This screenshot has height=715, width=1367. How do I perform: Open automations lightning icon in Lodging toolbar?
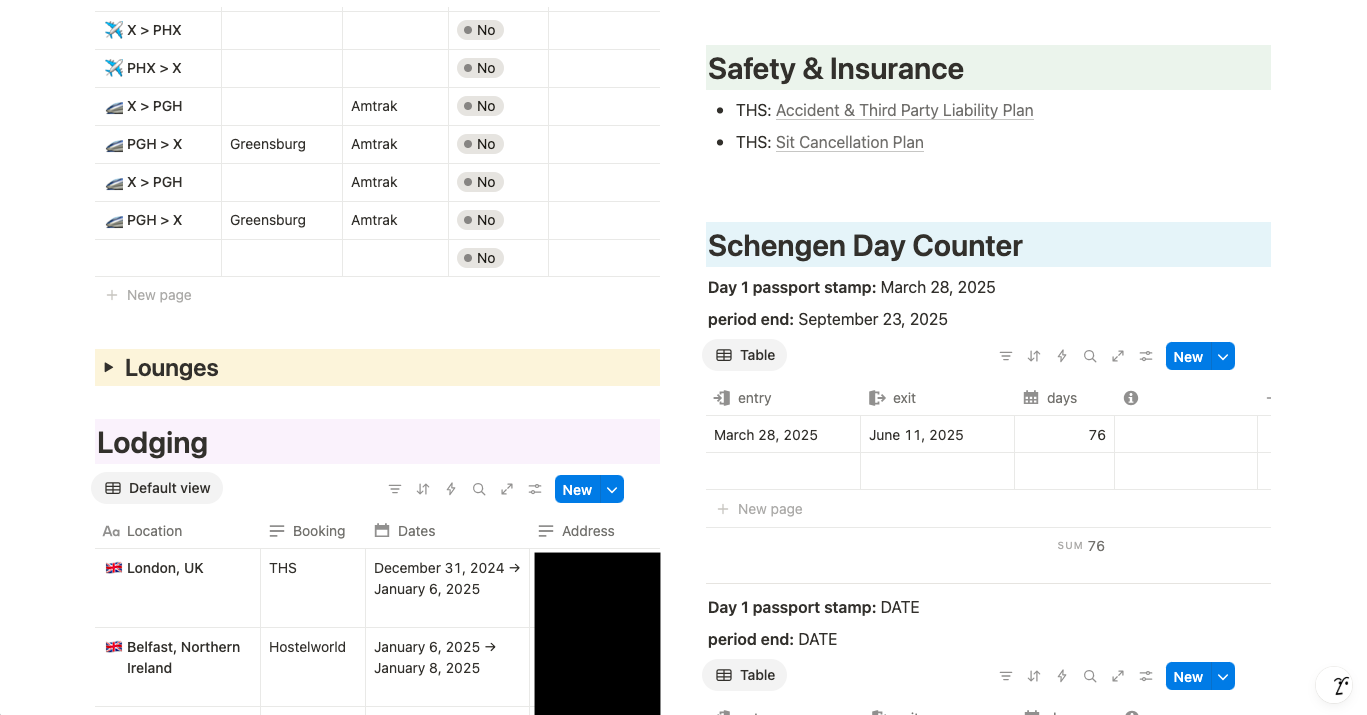(451, 490)
